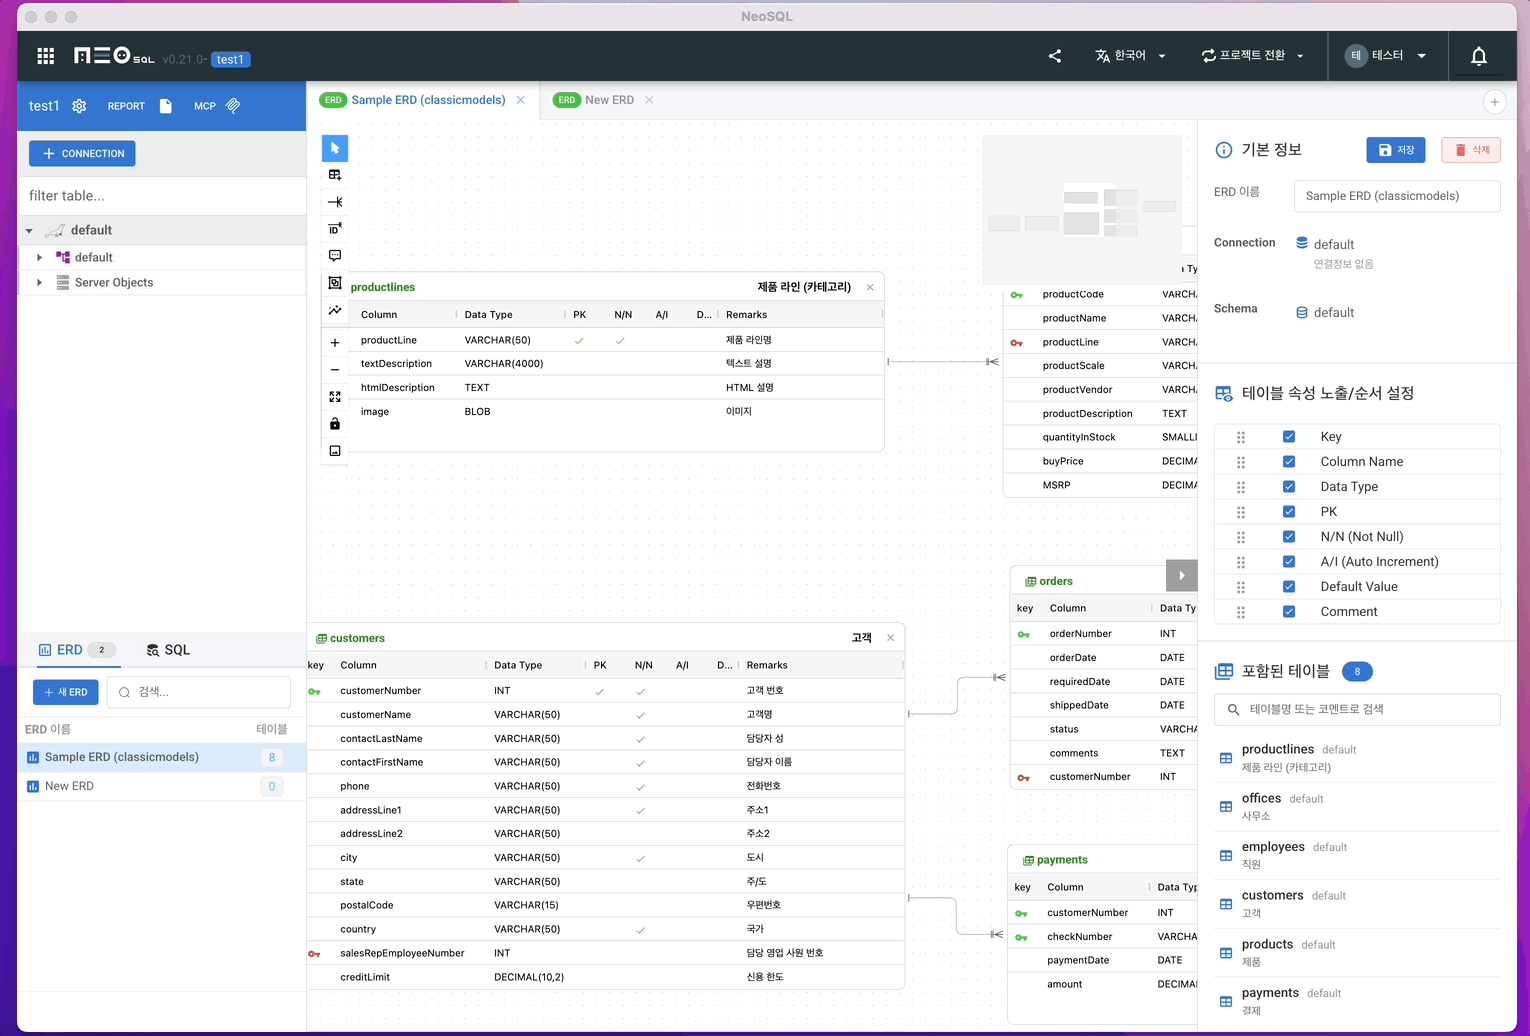Toggle the Default Value checkbox

pos(1289,587)
